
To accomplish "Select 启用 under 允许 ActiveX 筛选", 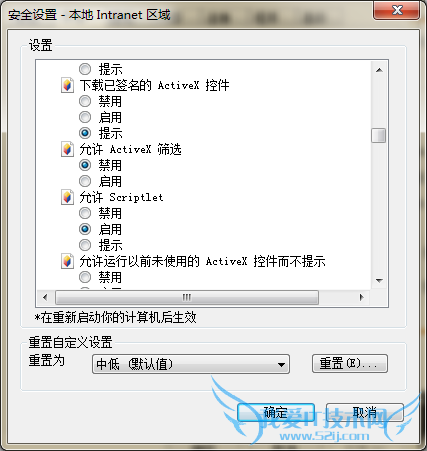I will point(85,181).
